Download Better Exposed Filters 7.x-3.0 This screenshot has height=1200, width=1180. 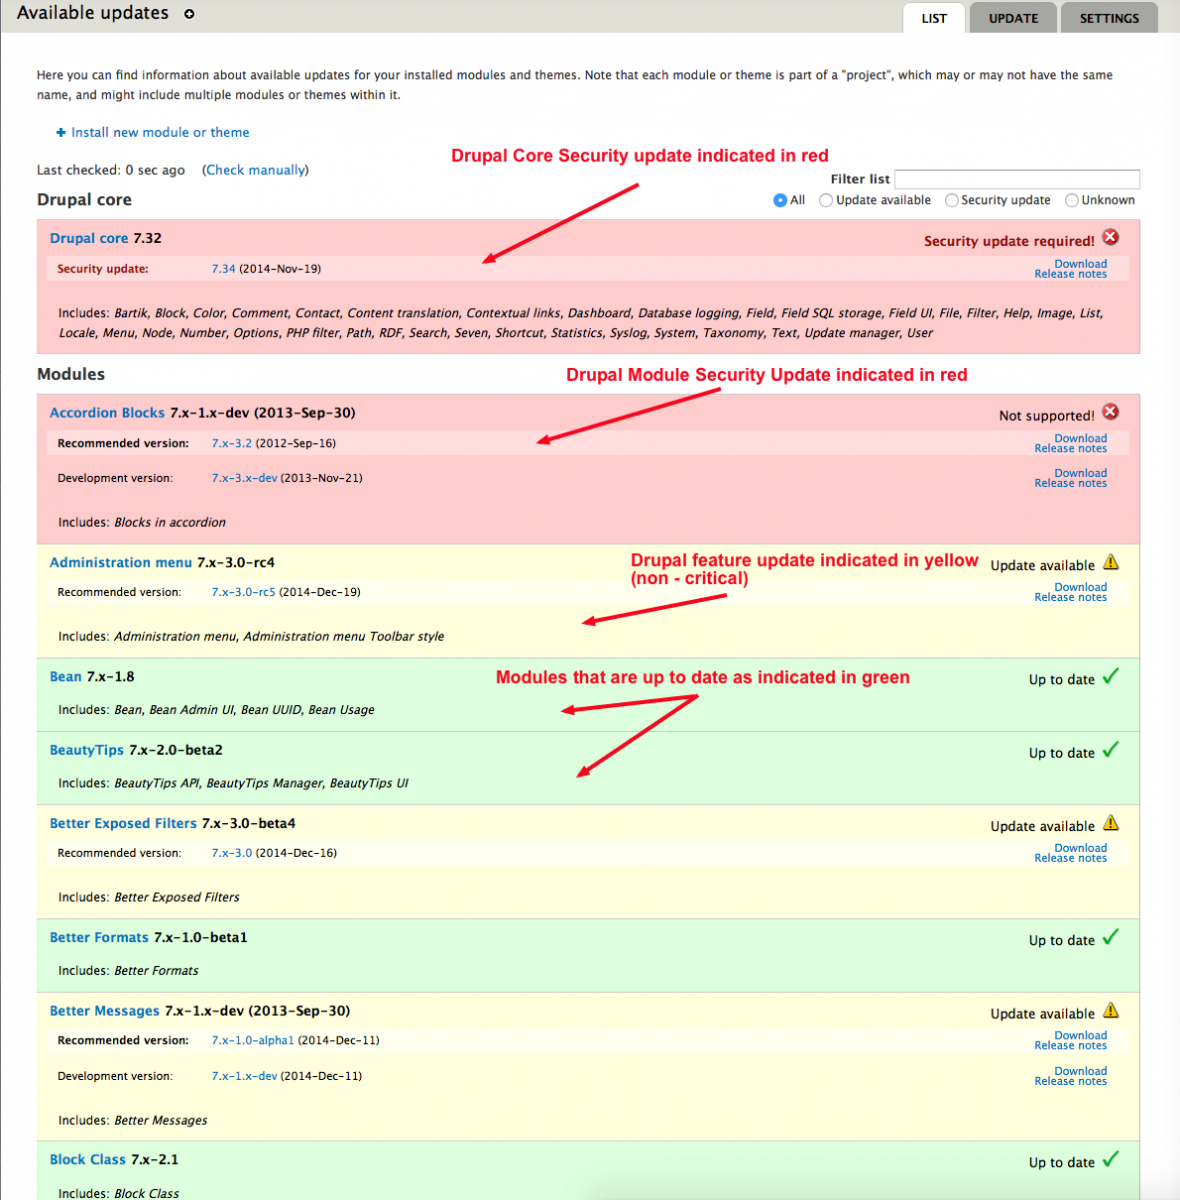[x=1080, y=848]
